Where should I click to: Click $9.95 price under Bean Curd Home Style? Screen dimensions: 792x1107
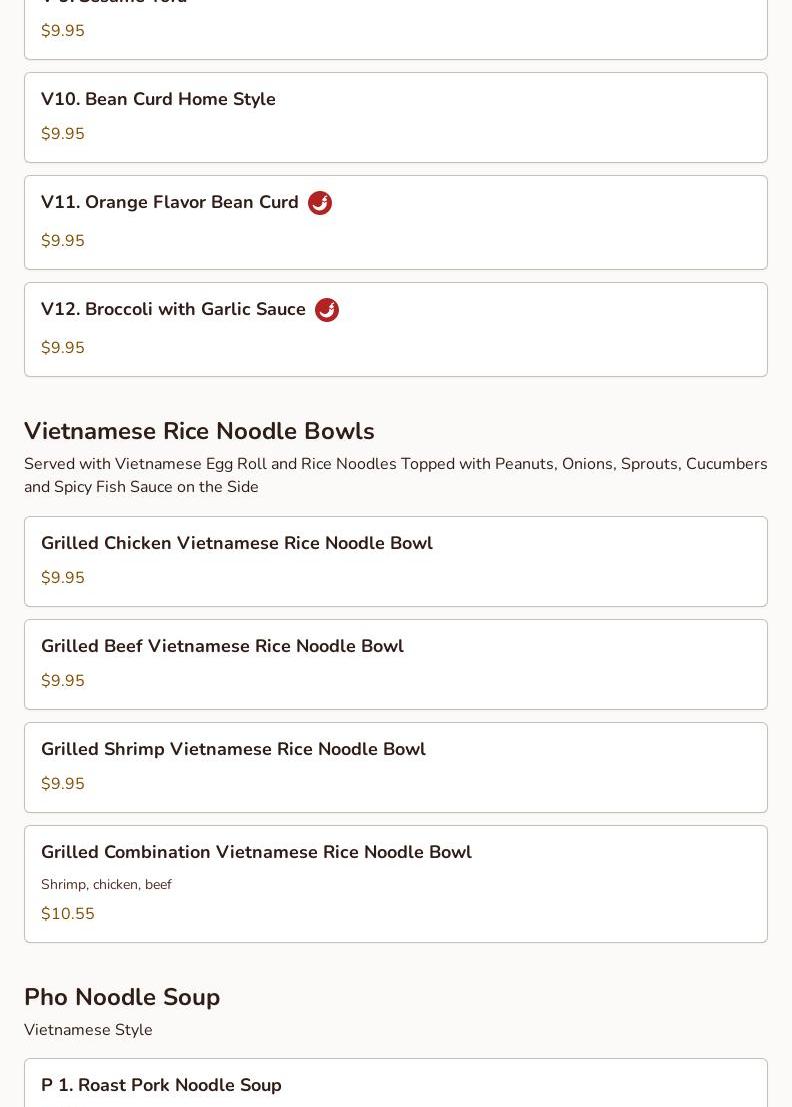coord(63,133)
